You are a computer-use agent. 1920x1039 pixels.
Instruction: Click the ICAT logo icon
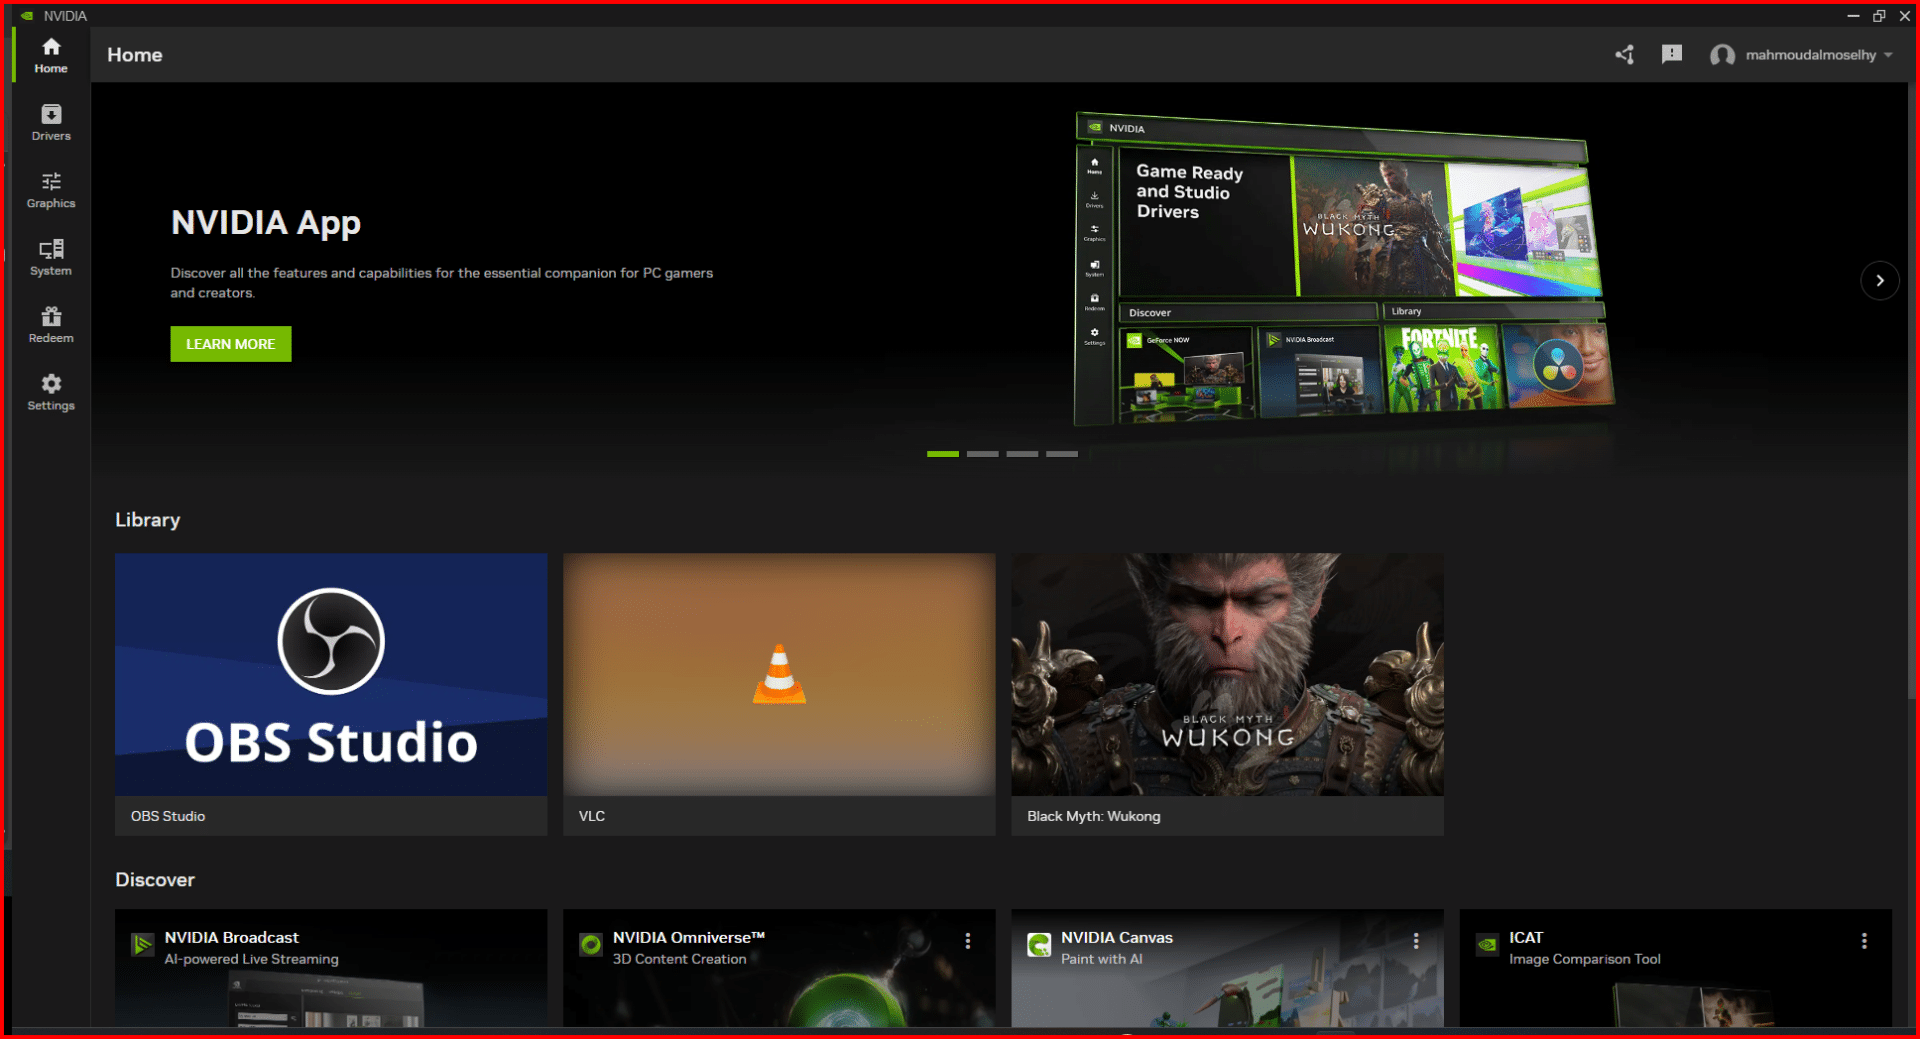pos(1487,944)
